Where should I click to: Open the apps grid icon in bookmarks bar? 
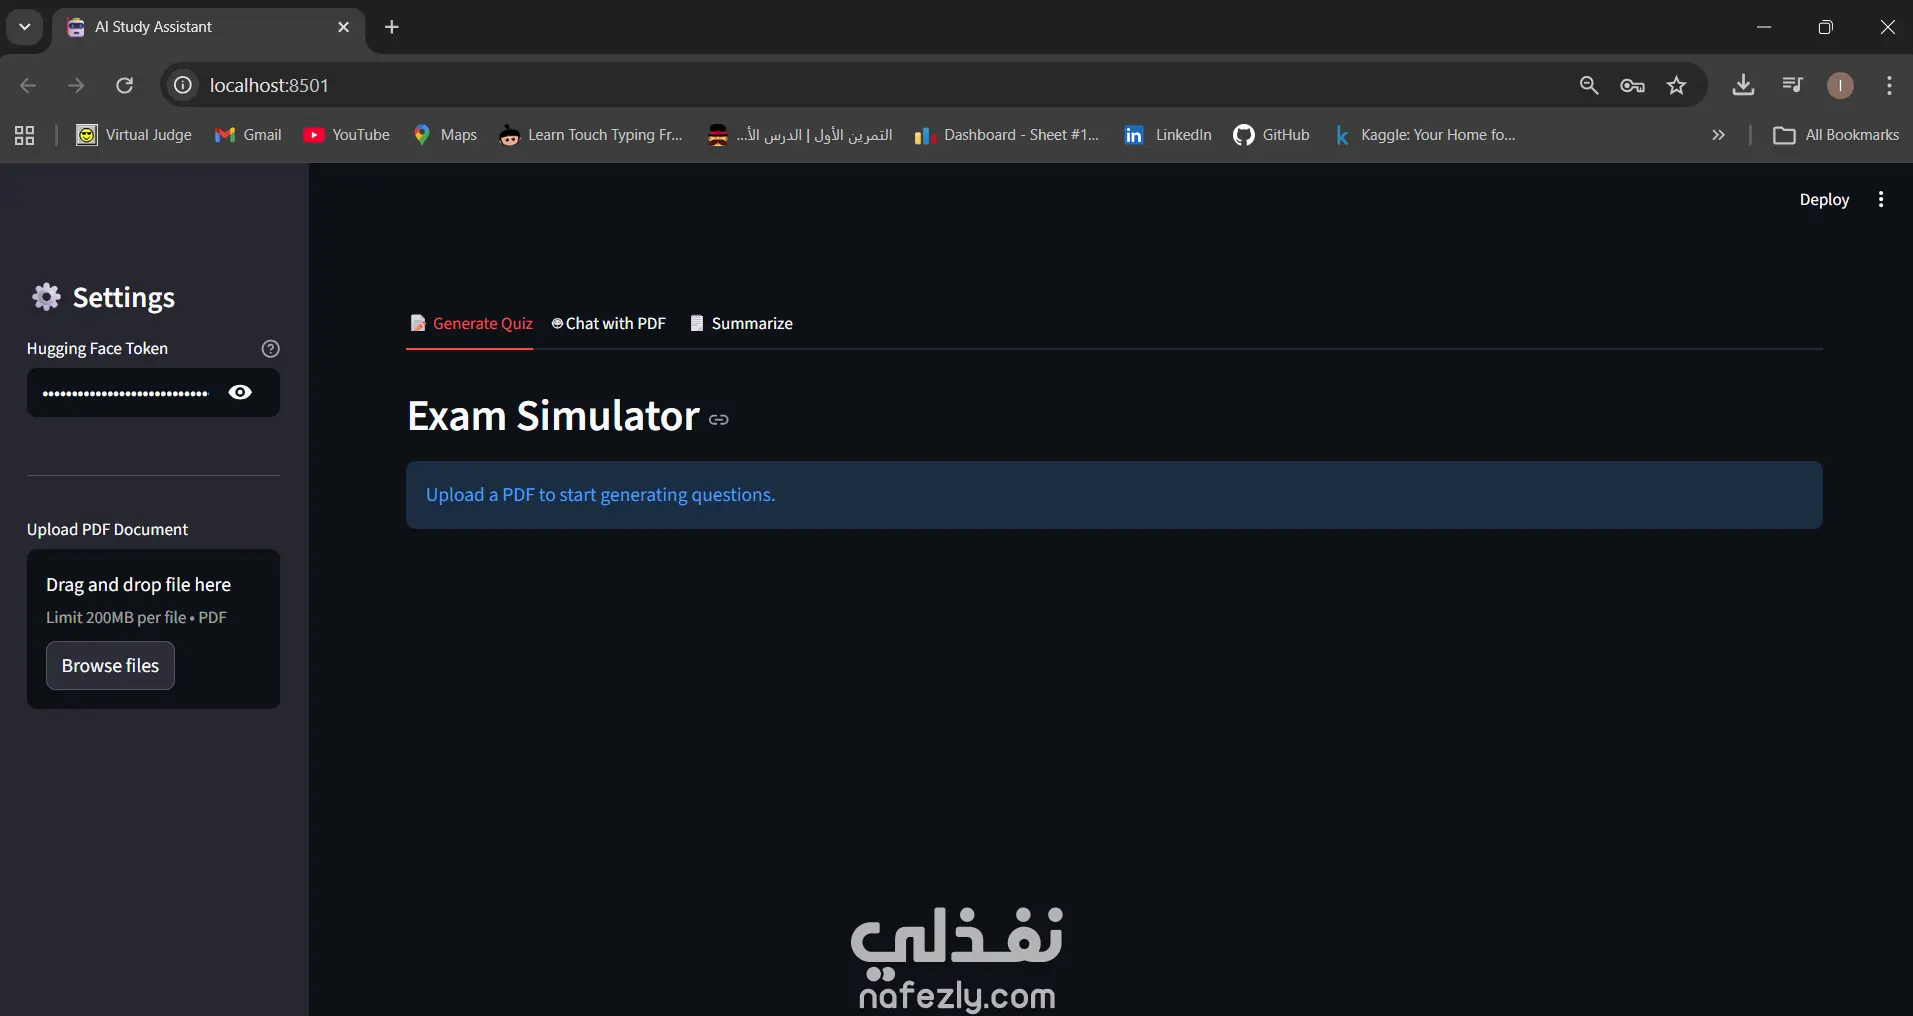[x=25, y=135]
